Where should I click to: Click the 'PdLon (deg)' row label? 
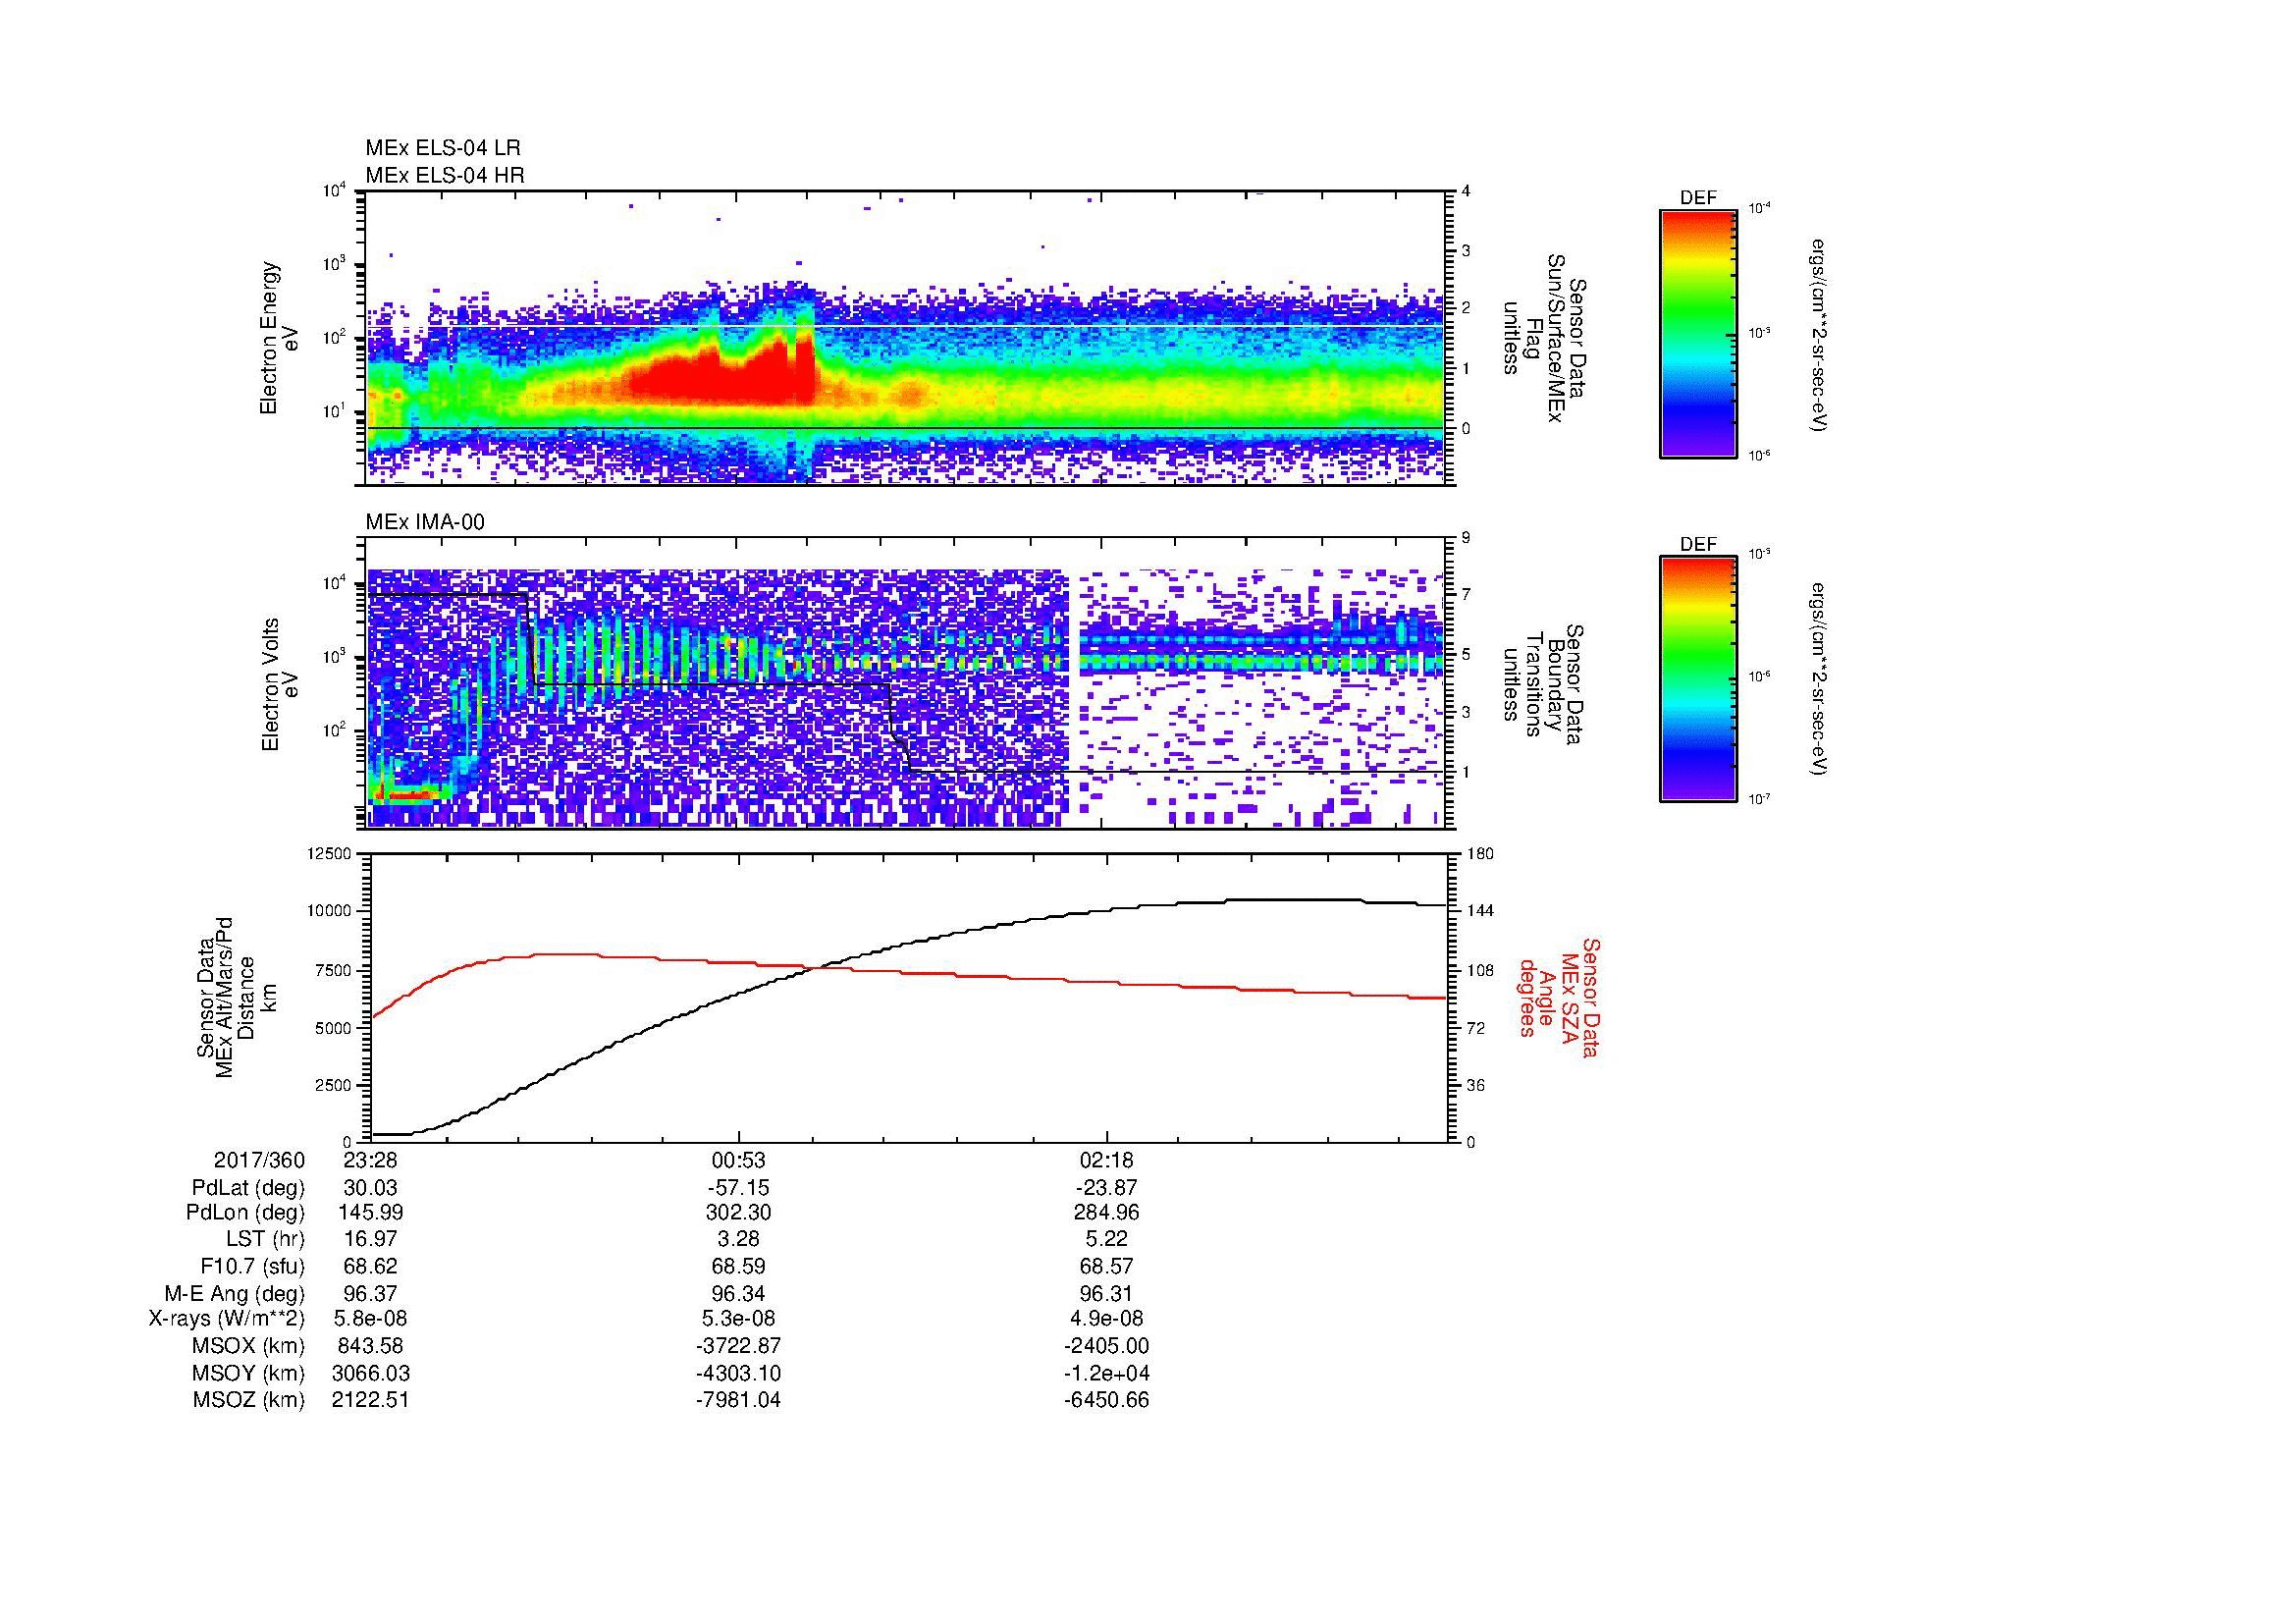pyautogui.click(x=245, y=1213)
